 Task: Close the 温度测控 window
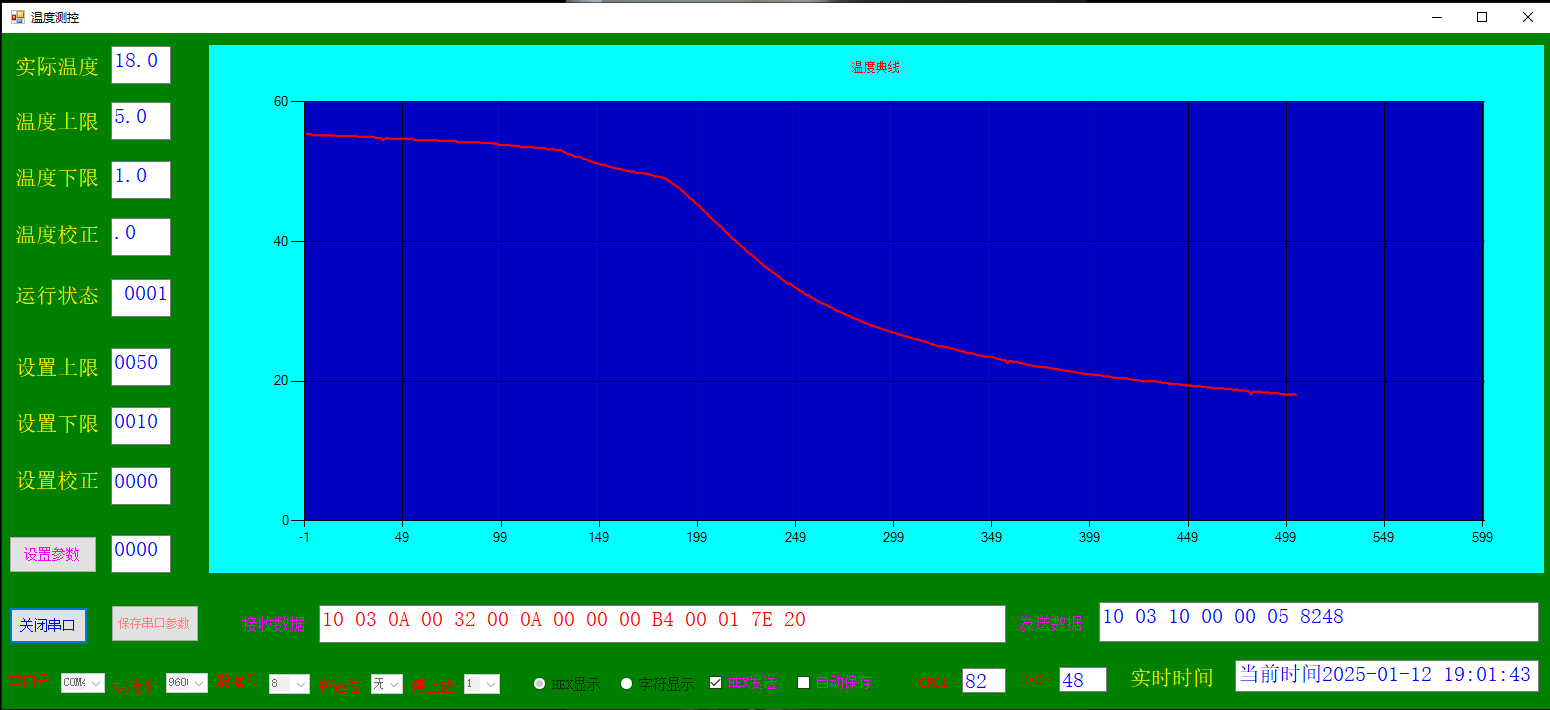pyautogui.click(x=1527, y=17)
